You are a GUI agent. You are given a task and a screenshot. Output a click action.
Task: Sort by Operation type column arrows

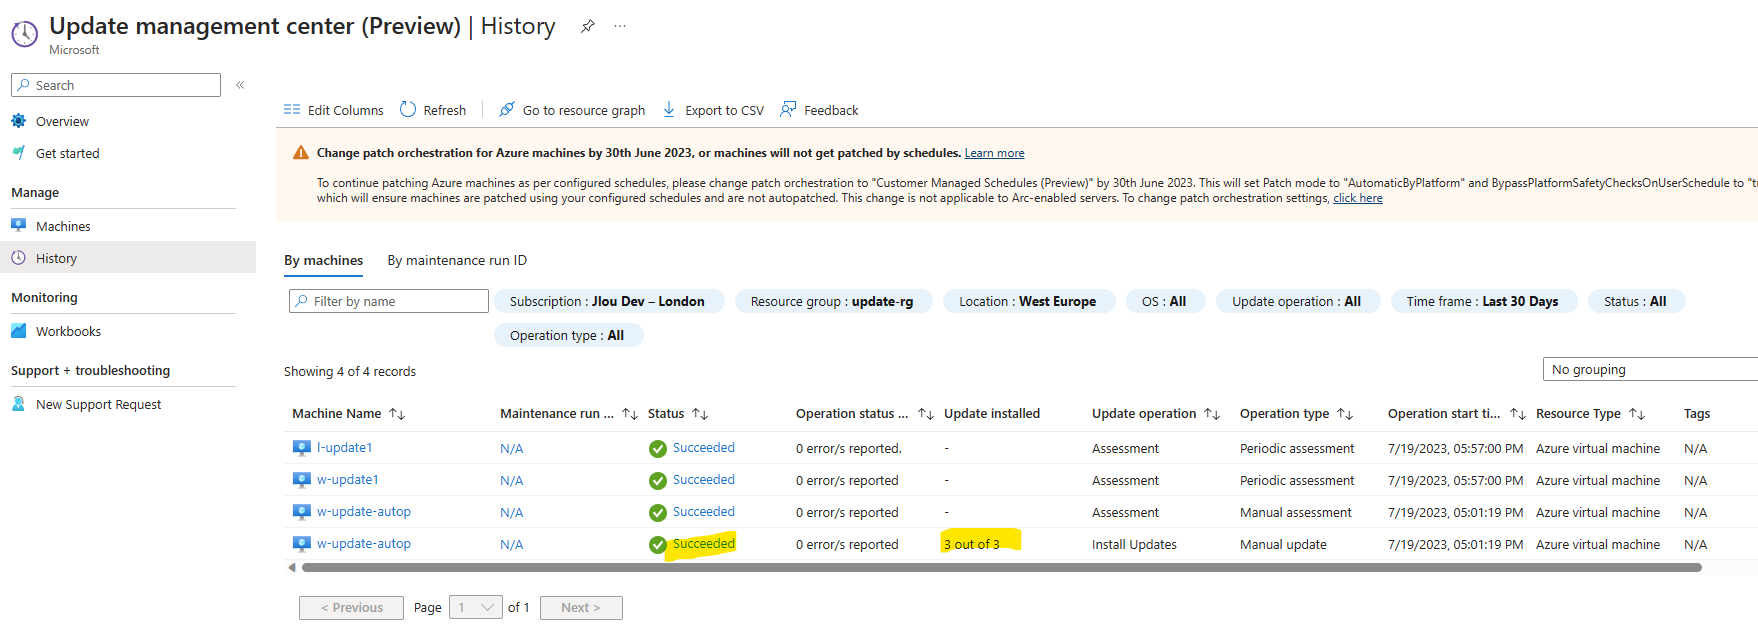pos(1345,413)
